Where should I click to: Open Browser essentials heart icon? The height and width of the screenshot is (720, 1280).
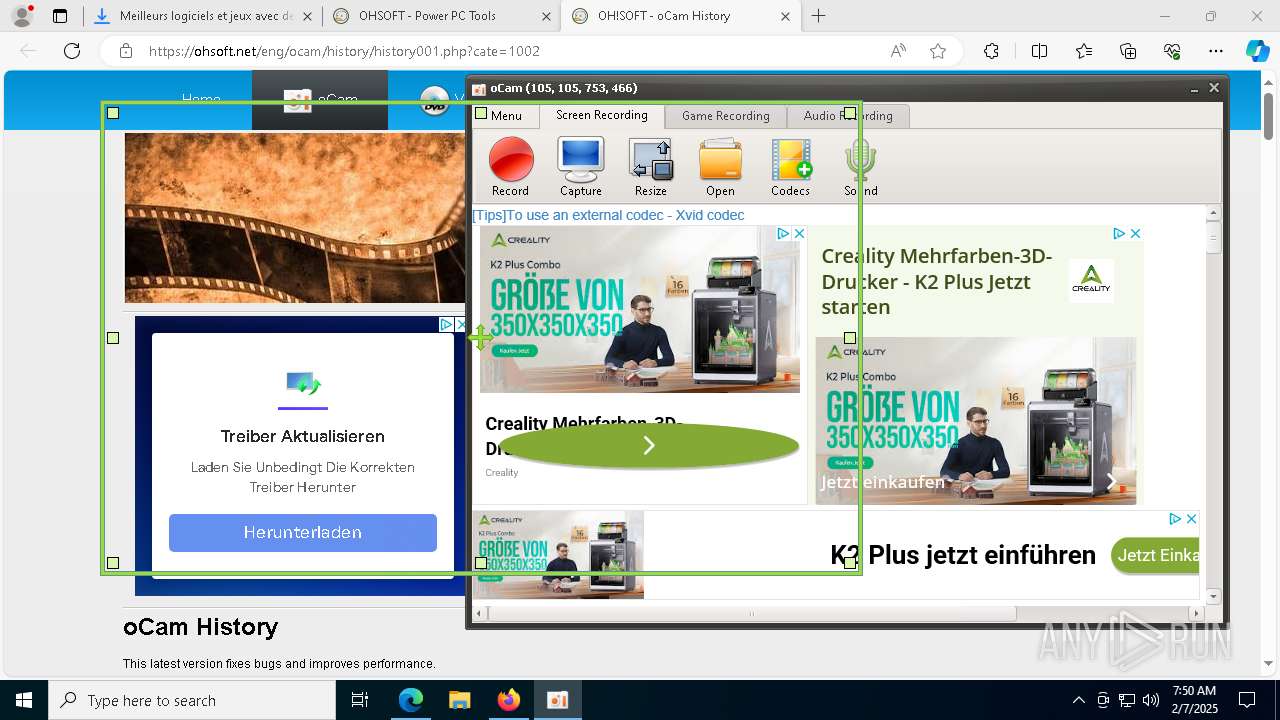(1172, 51)
